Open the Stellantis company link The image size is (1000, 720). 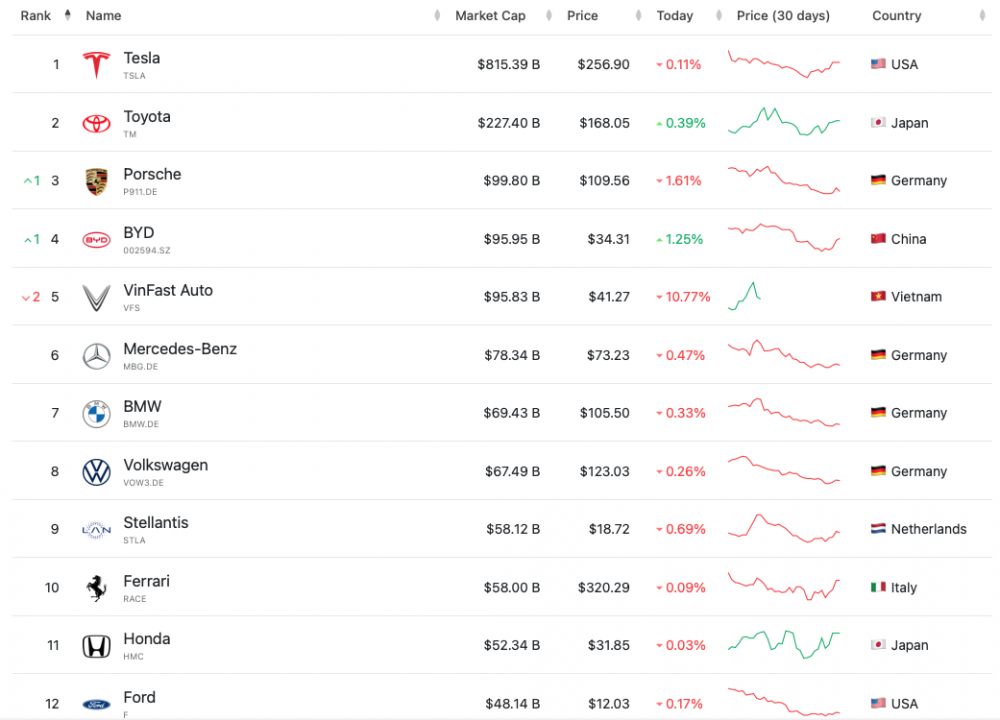click(156, 522)
